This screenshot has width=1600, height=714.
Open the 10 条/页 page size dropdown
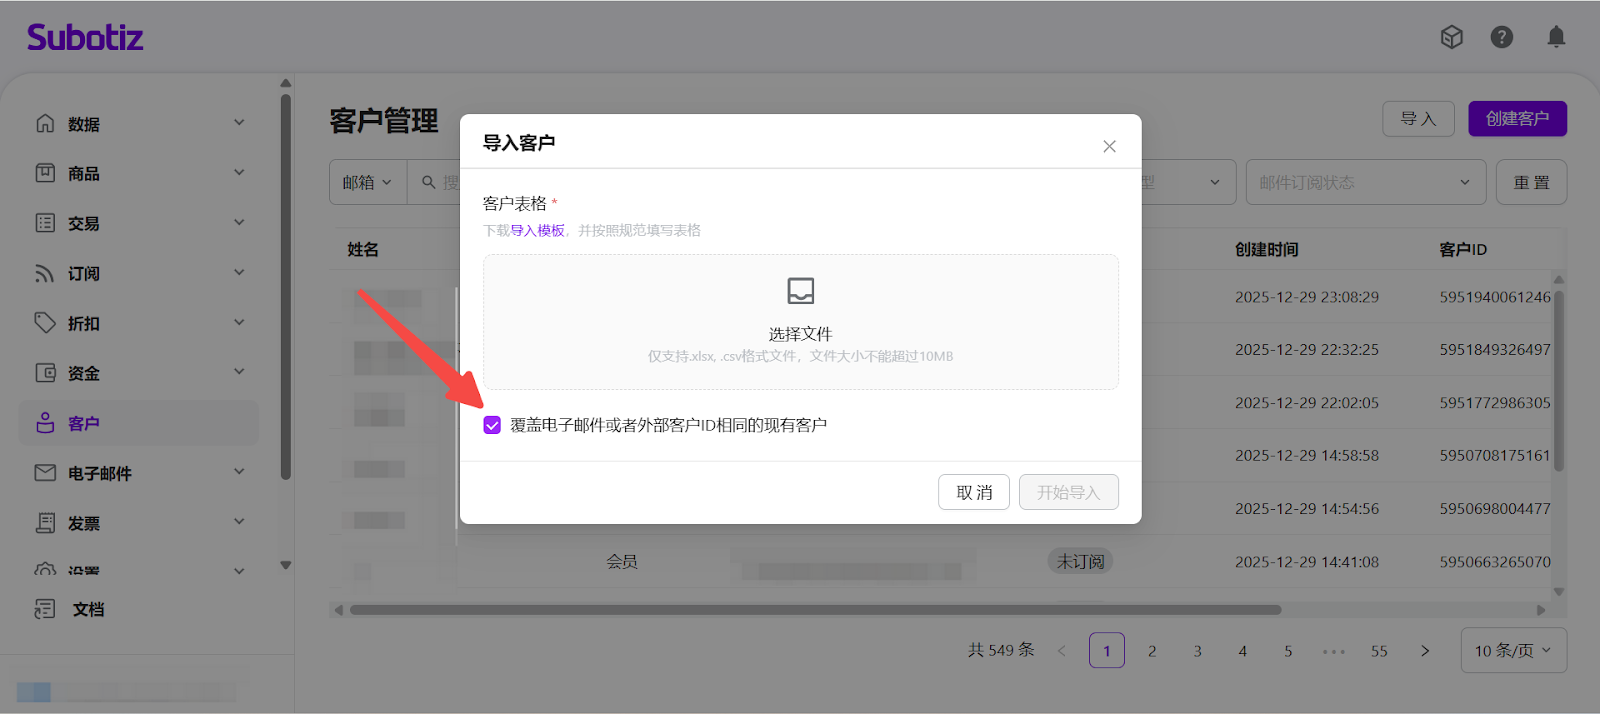tap(1513, 651)
